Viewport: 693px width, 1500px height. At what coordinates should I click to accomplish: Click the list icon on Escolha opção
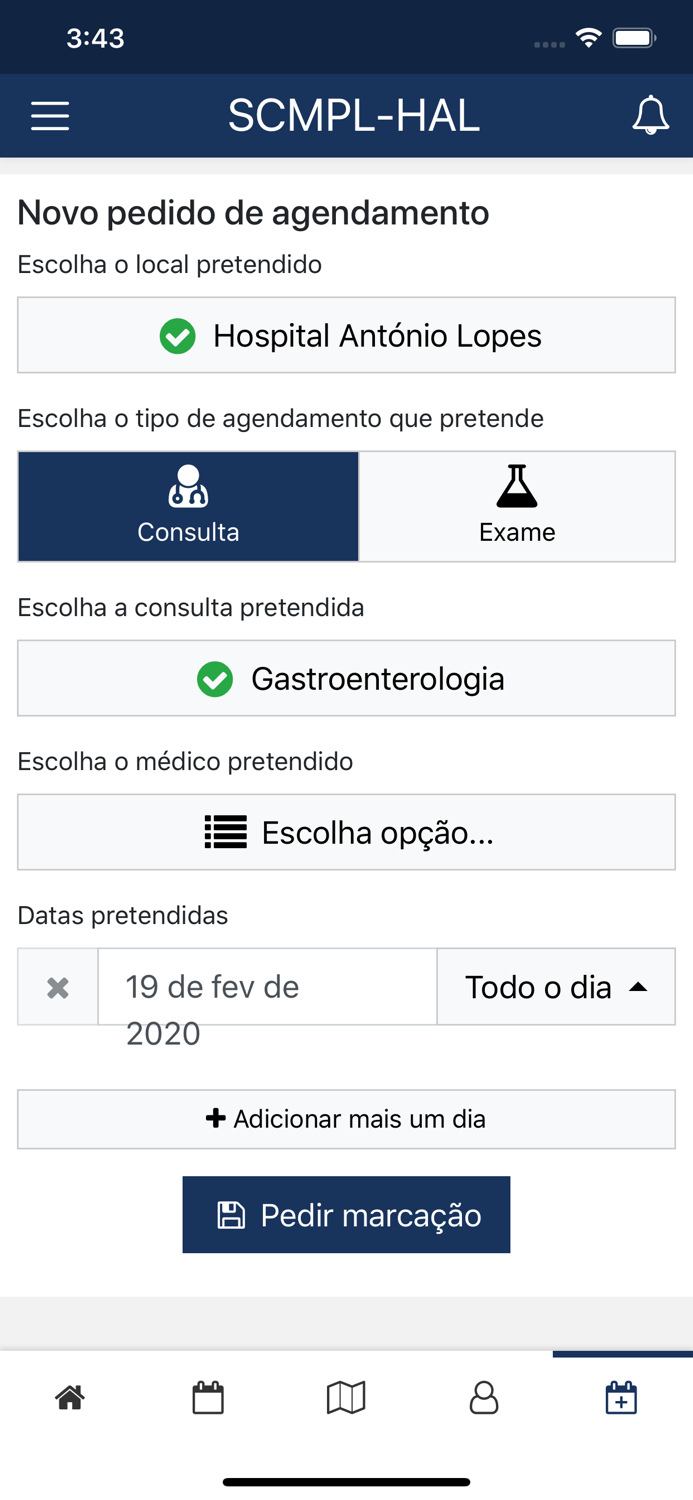[224, 832]
